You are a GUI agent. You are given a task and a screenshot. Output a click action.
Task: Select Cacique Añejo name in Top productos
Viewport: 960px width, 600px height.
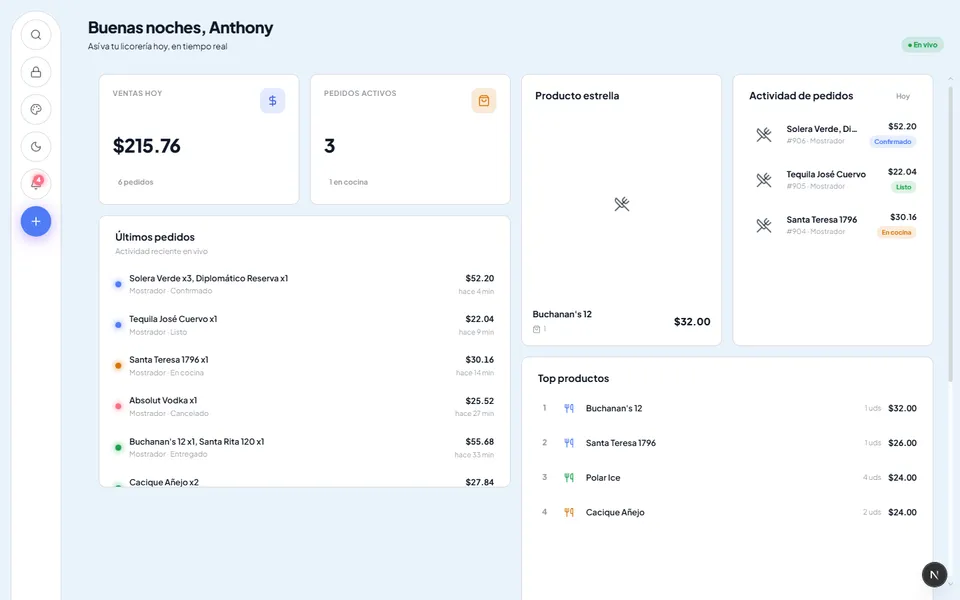[615, 512]
